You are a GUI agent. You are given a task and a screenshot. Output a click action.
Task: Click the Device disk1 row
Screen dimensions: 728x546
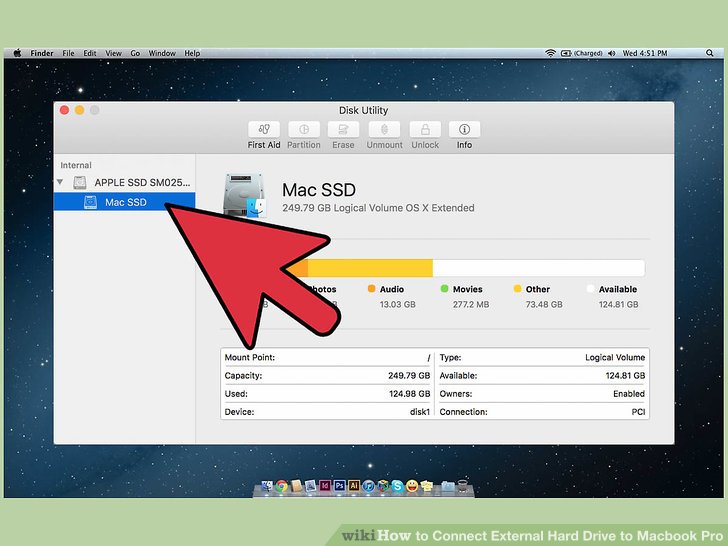pyautogui.click(x=327, y=411)
